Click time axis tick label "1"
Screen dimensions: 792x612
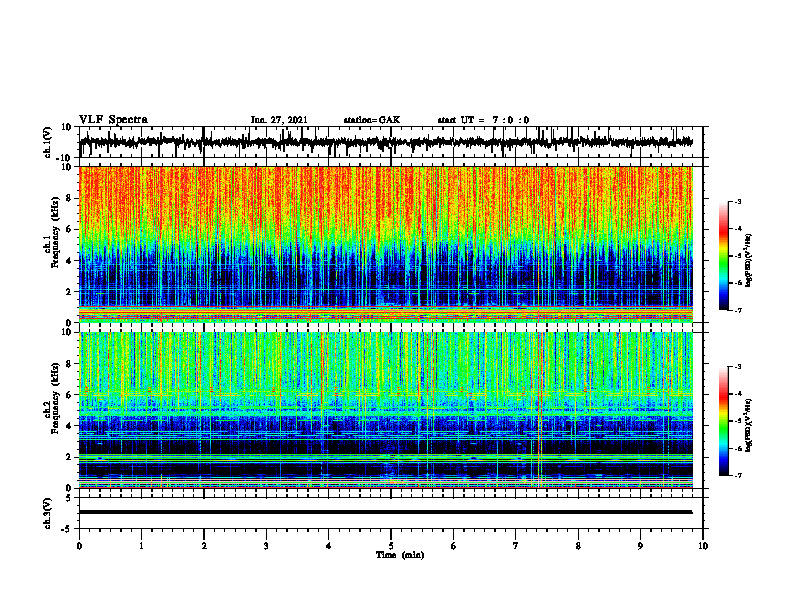click(141, 546)
